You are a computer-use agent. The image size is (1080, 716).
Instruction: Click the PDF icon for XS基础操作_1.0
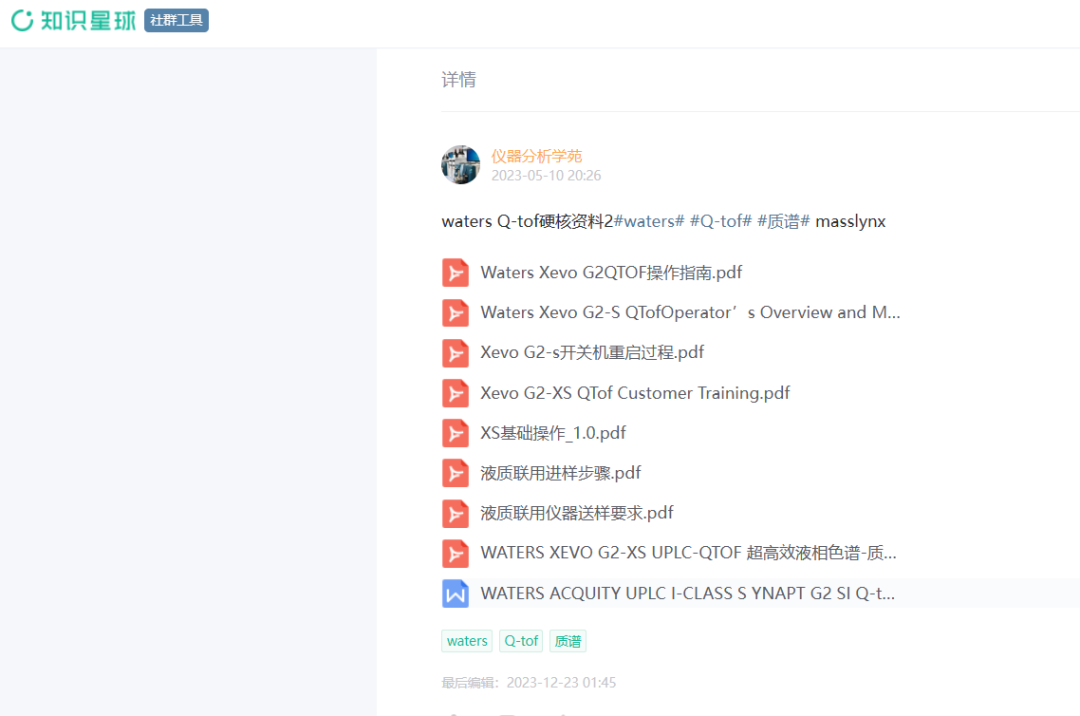455,433
